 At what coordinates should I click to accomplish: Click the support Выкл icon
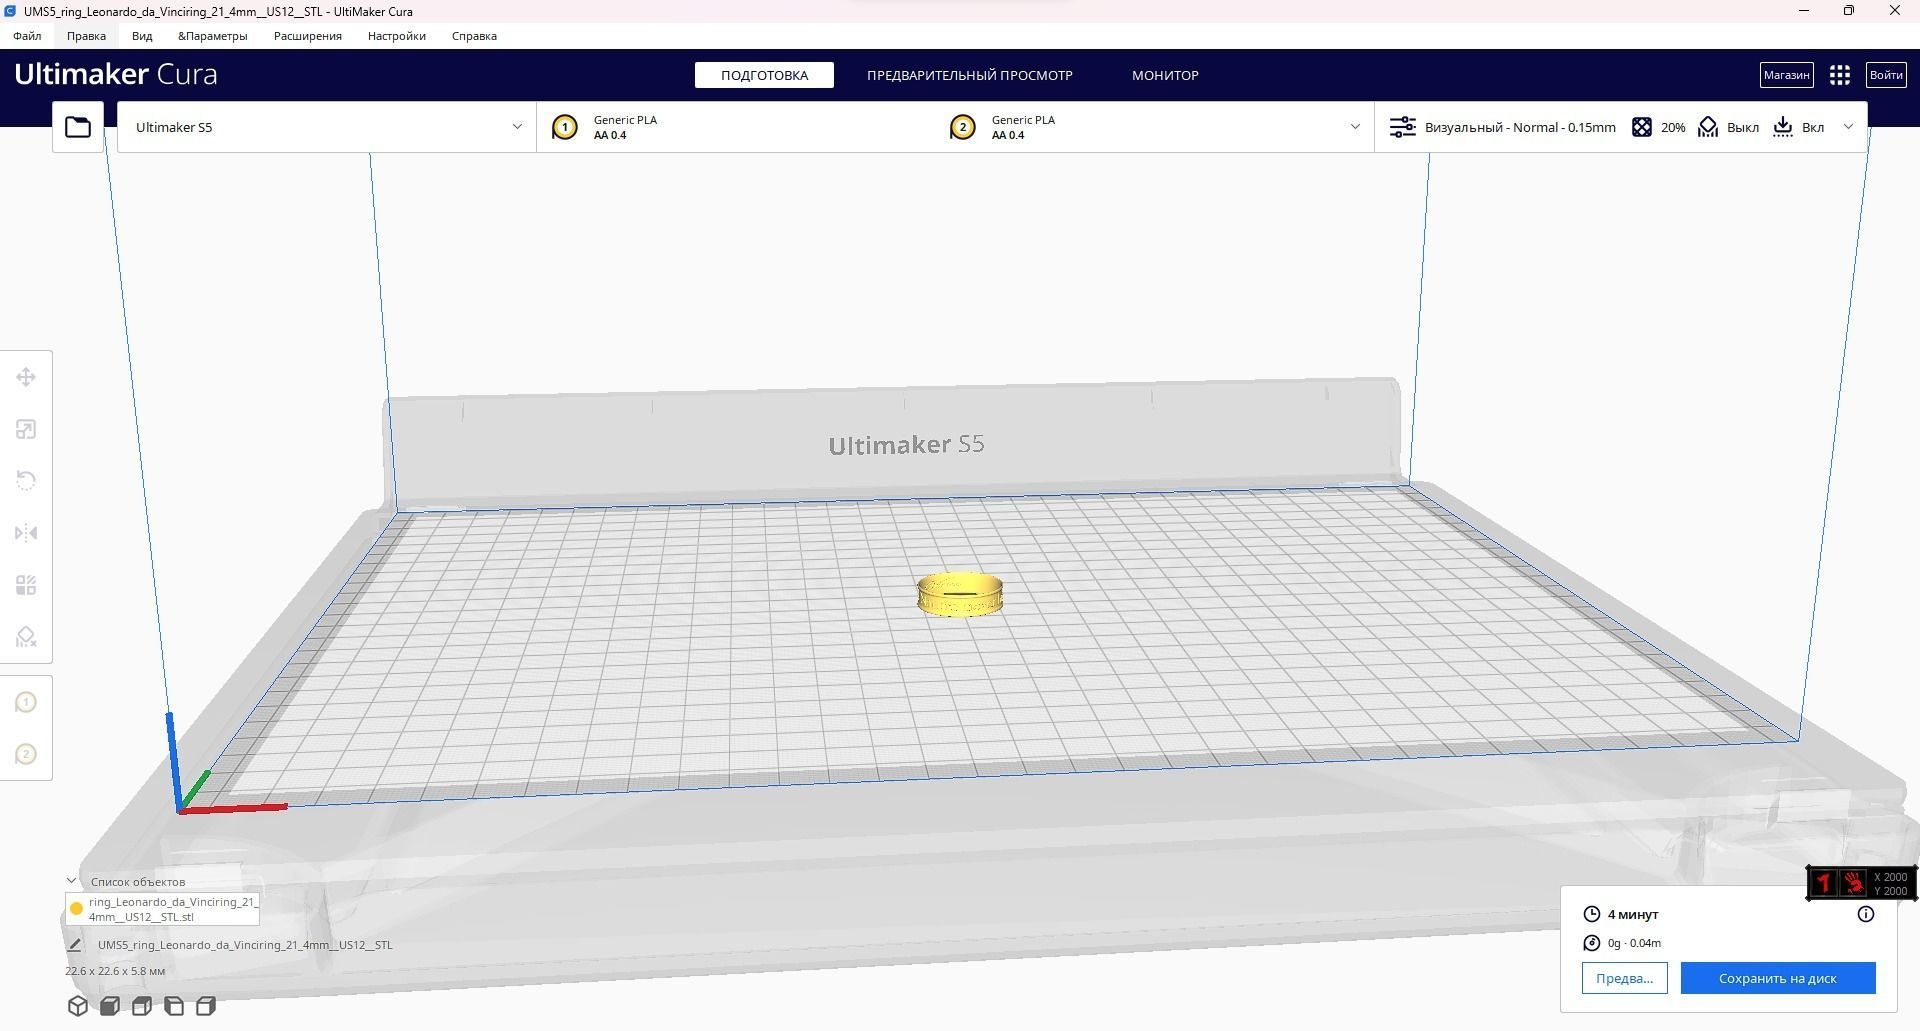pyautogui.click(x=1708, y=127)
